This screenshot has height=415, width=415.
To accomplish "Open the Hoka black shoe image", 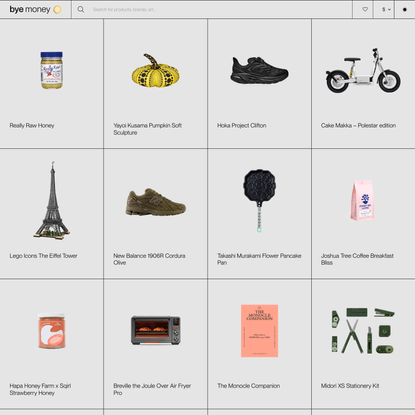I will coord(259,70).
